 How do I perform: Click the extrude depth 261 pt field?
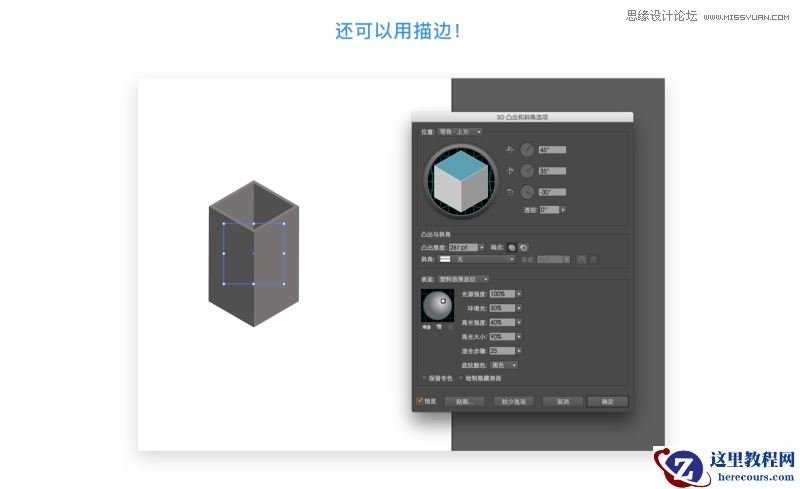pyautogui.click(x=463, y=247)
